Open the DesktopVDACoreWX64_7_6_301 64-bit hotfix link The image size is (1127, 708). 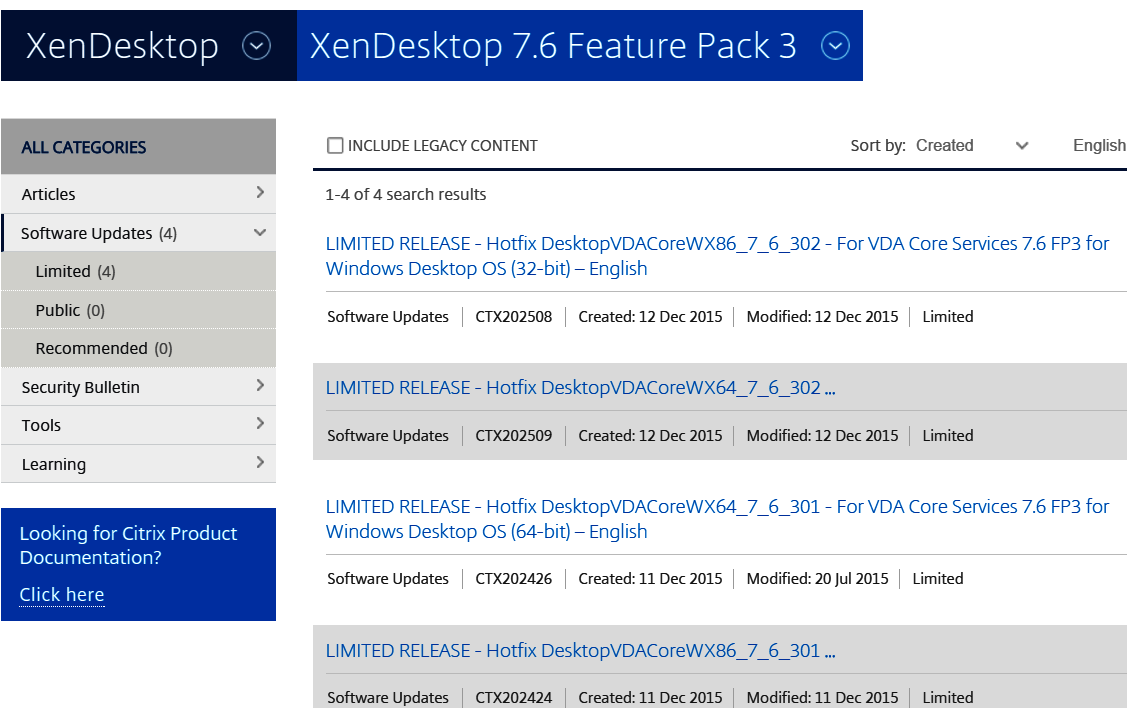[717, 519]
